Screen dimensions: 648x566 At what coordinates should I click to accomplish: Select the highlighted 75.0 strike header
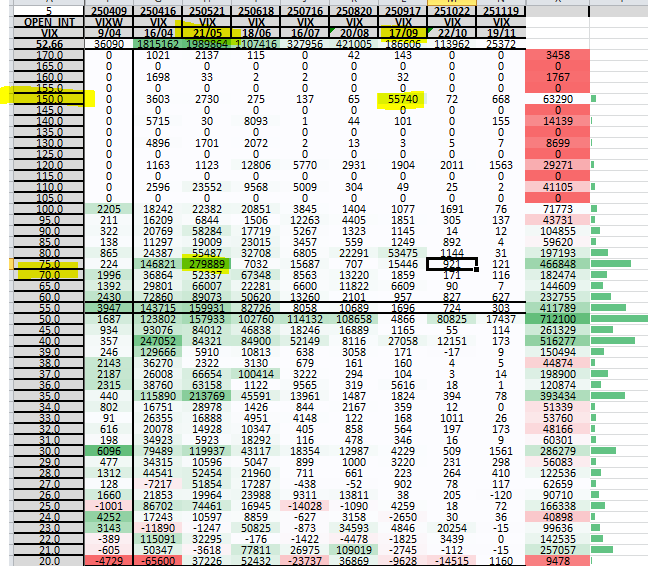point(49,264)
